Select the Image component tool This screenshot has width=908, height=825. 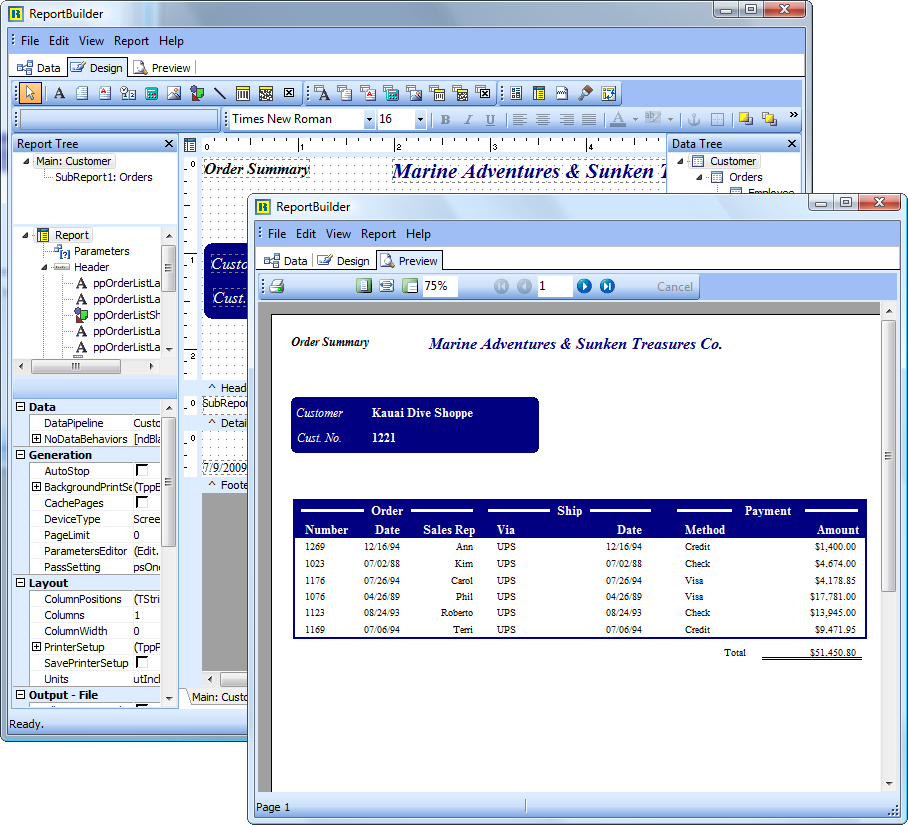click(x=174, y=93)
